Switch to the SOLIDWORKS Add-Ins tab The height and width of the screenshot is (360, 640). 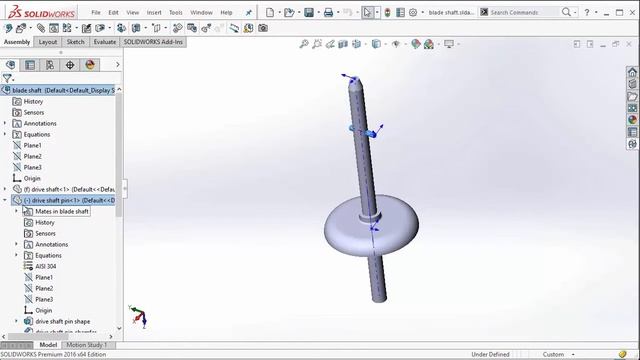point(153,42)
